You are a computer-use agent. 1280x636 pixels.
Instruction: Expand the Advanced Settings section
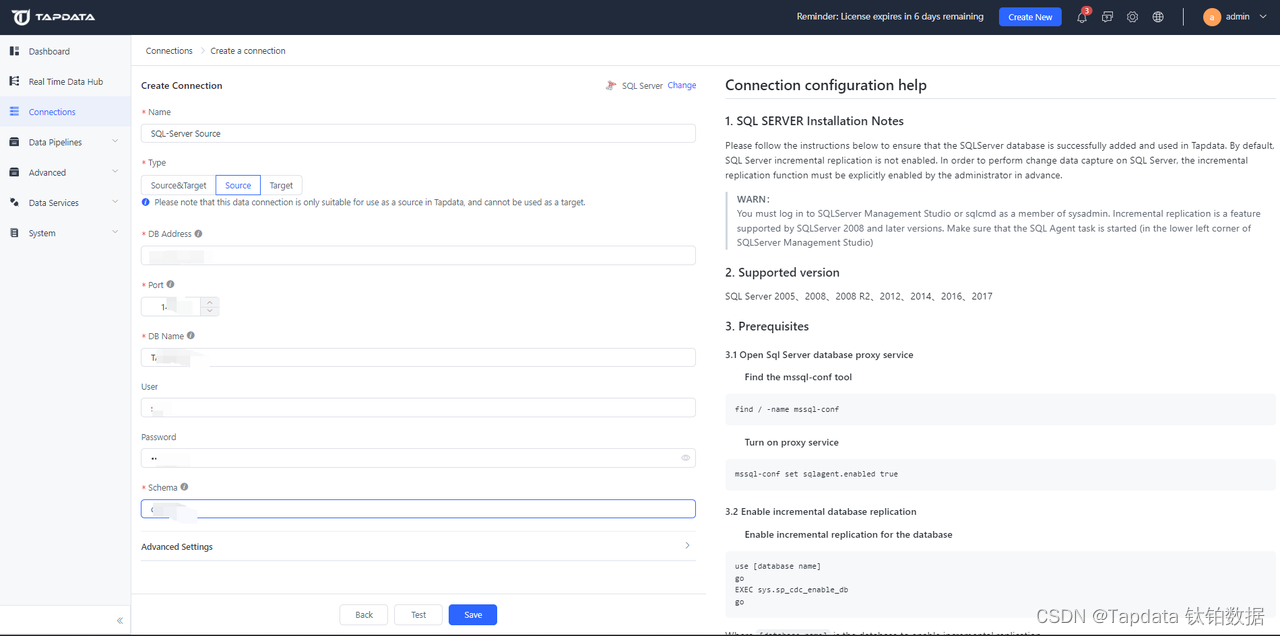tap(418, 546)
